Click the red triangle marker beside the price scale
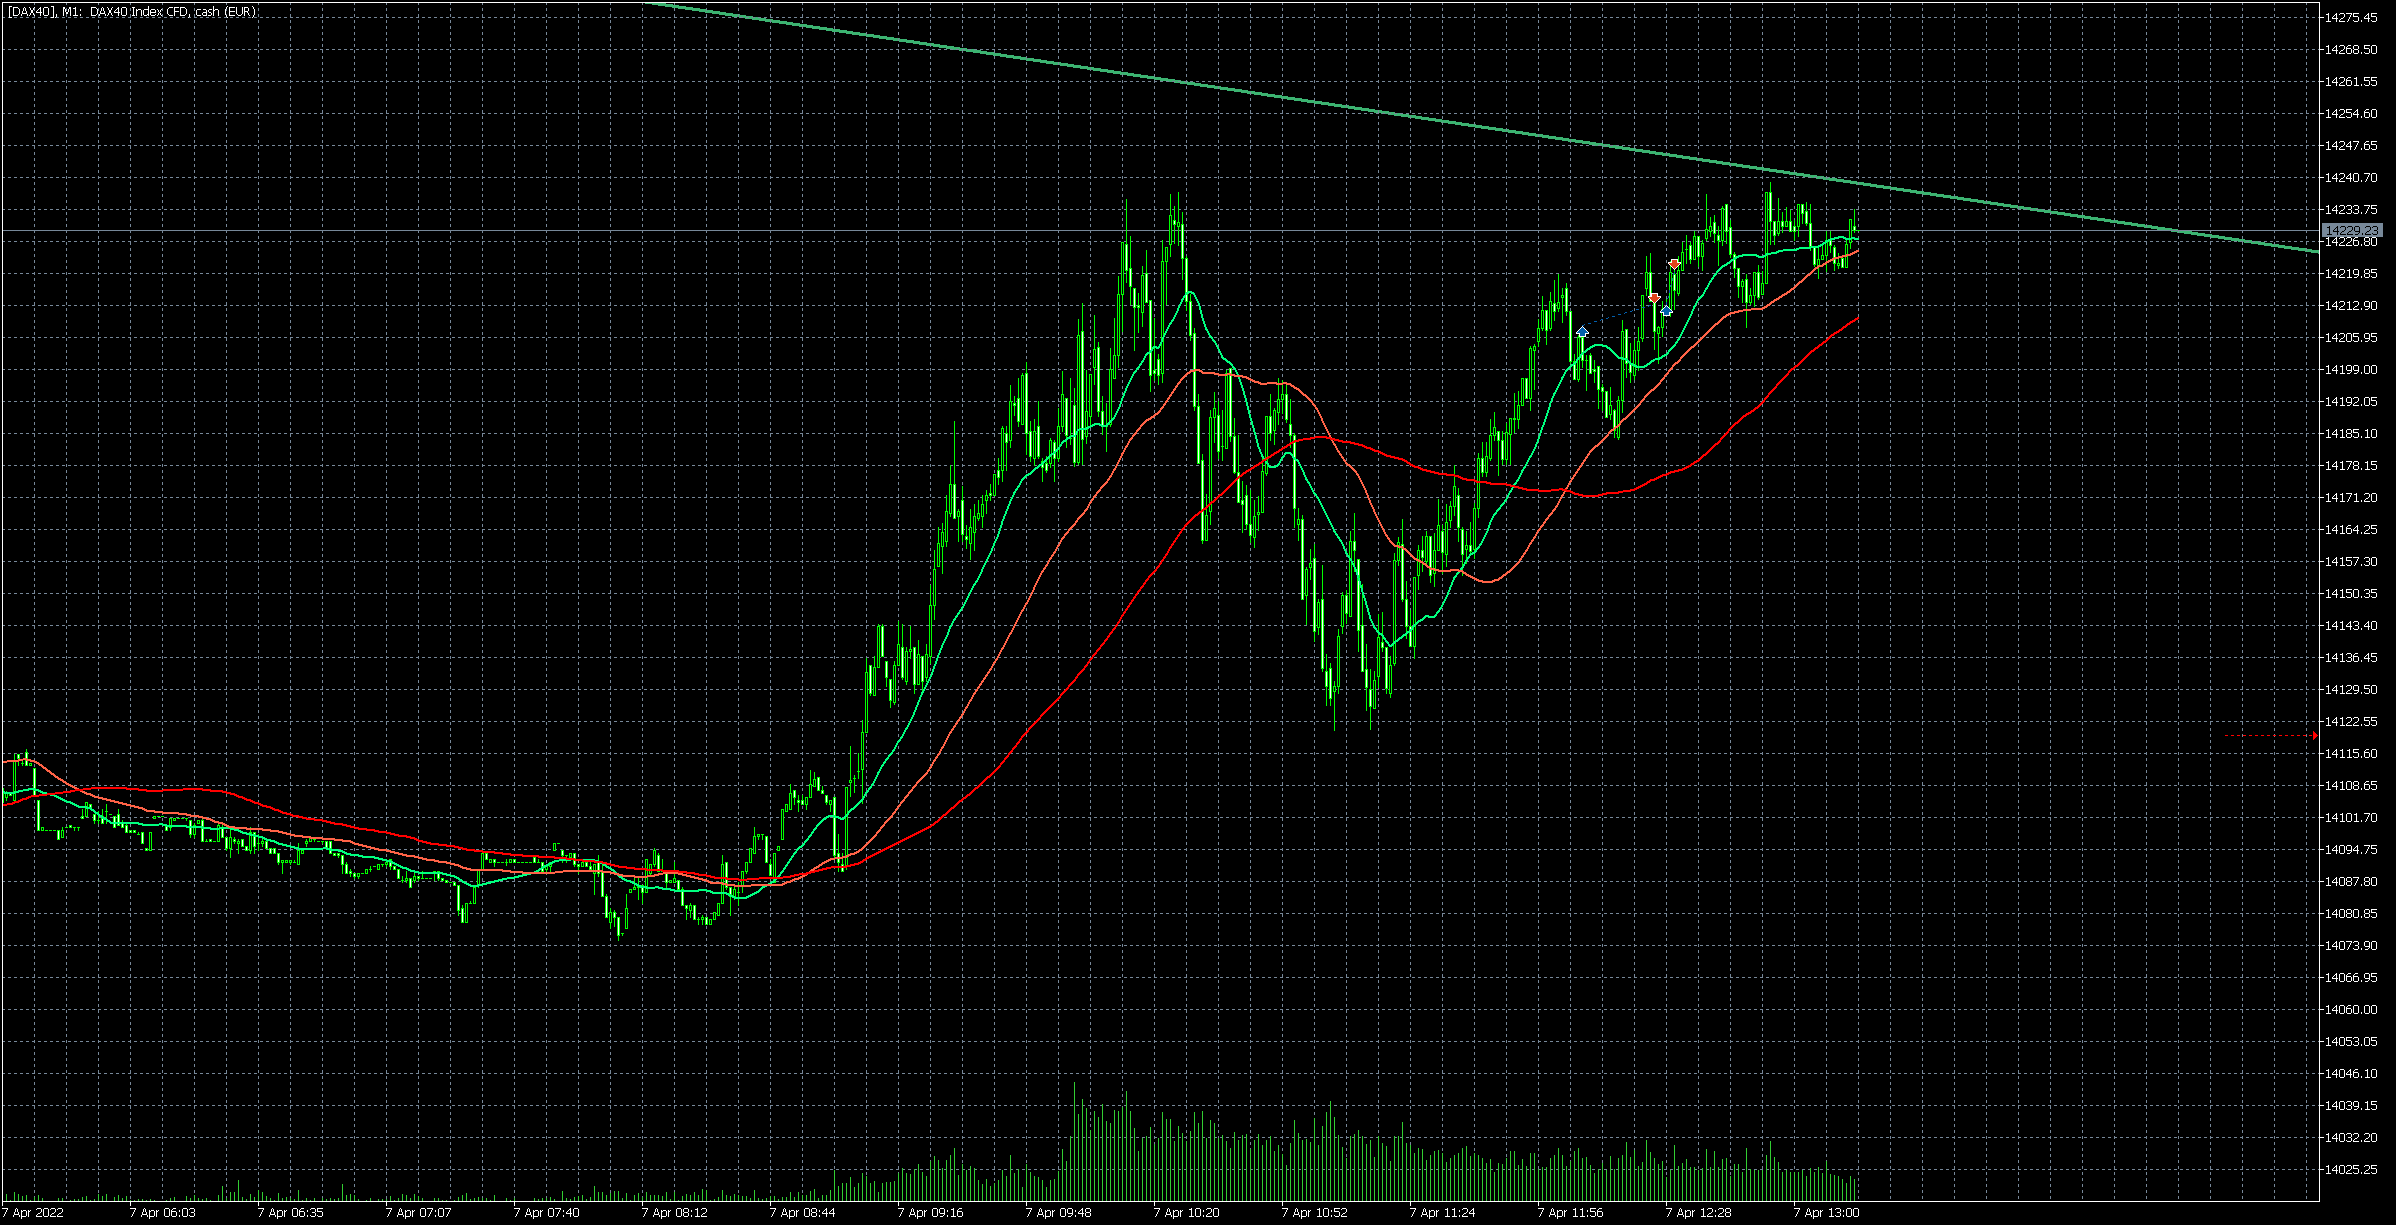 coord(2314,736)
